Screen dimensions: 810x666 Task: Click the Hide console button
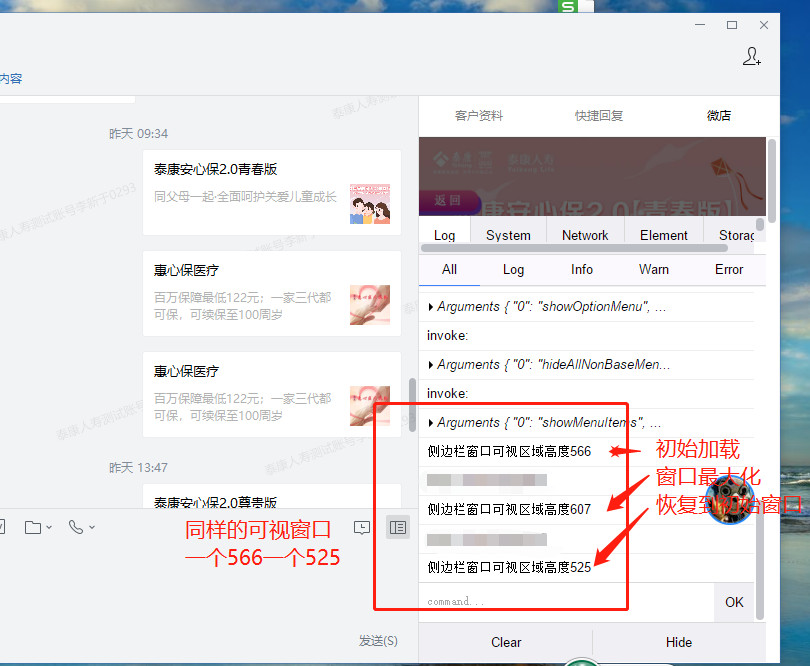coord(679,643)
